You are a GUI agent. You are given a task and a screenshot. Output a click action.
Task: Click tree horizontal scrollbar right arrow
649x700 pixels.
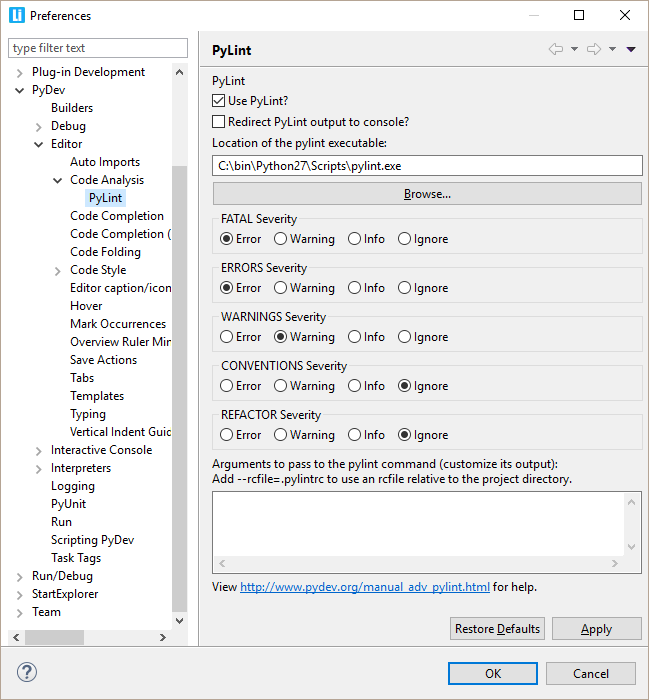pos(163,638)
